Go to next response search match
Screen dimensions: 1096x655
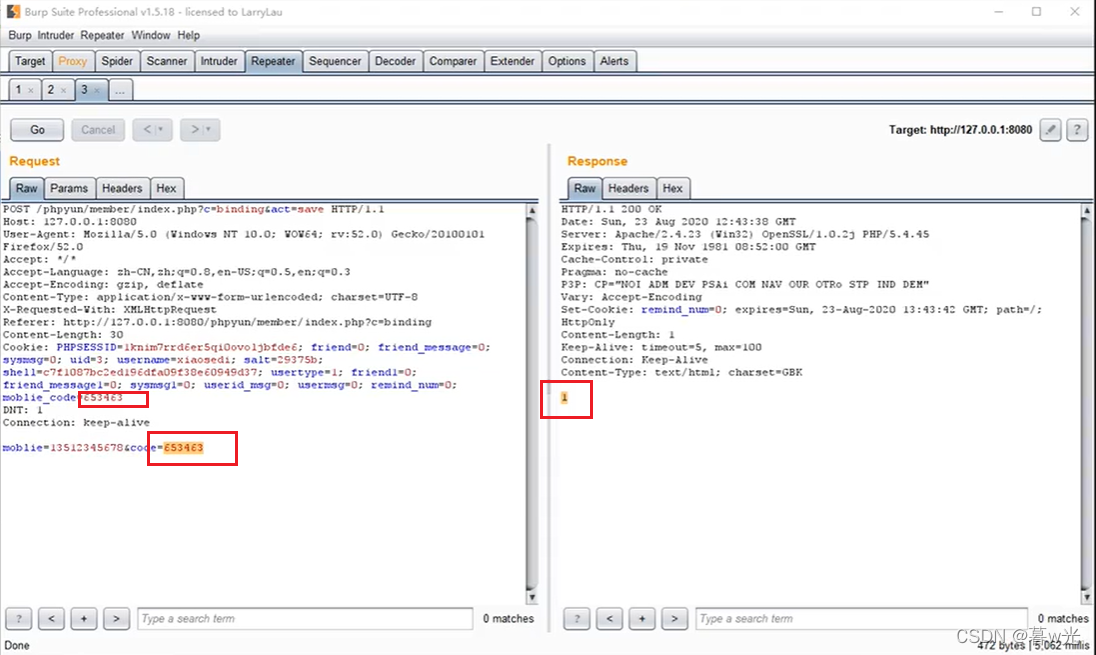pyautogui.click(x=675, y=619)
